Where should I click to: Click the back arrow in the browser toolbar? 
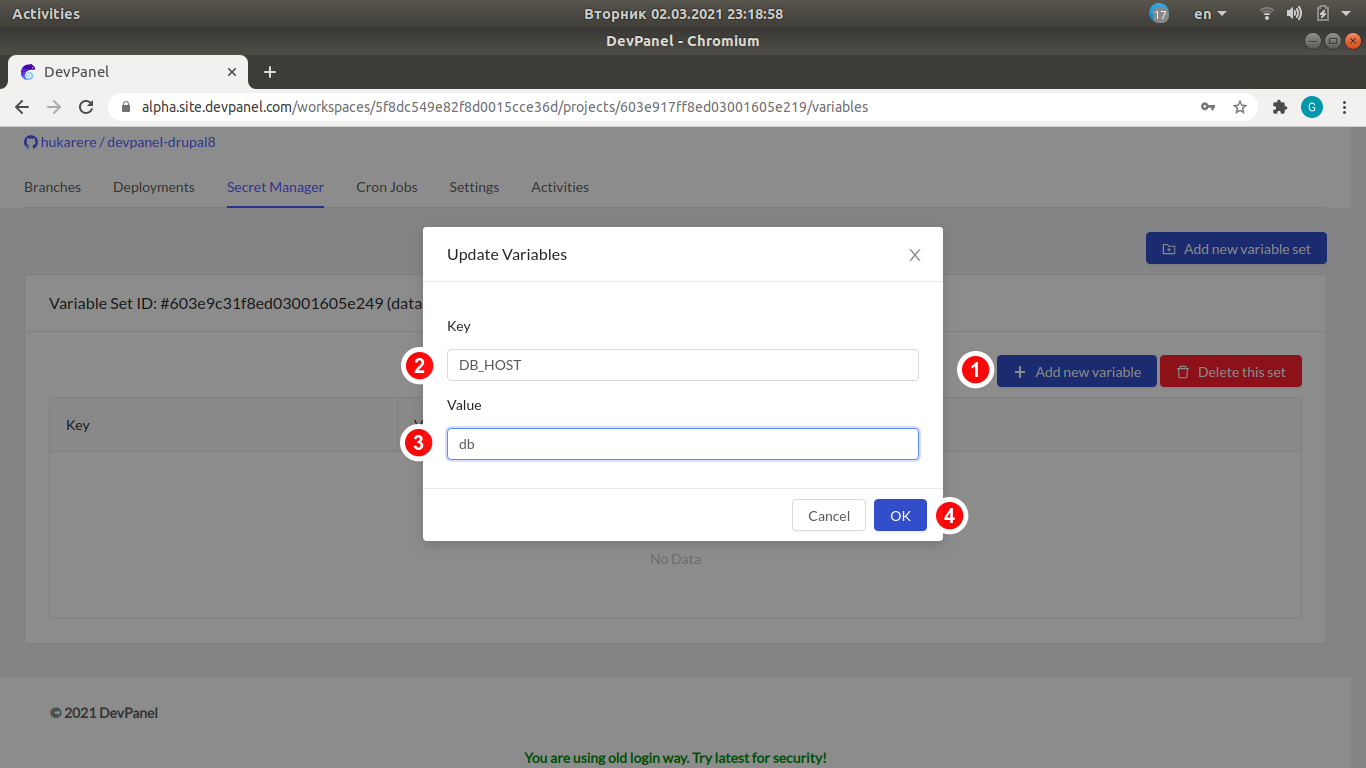point(22,106)
